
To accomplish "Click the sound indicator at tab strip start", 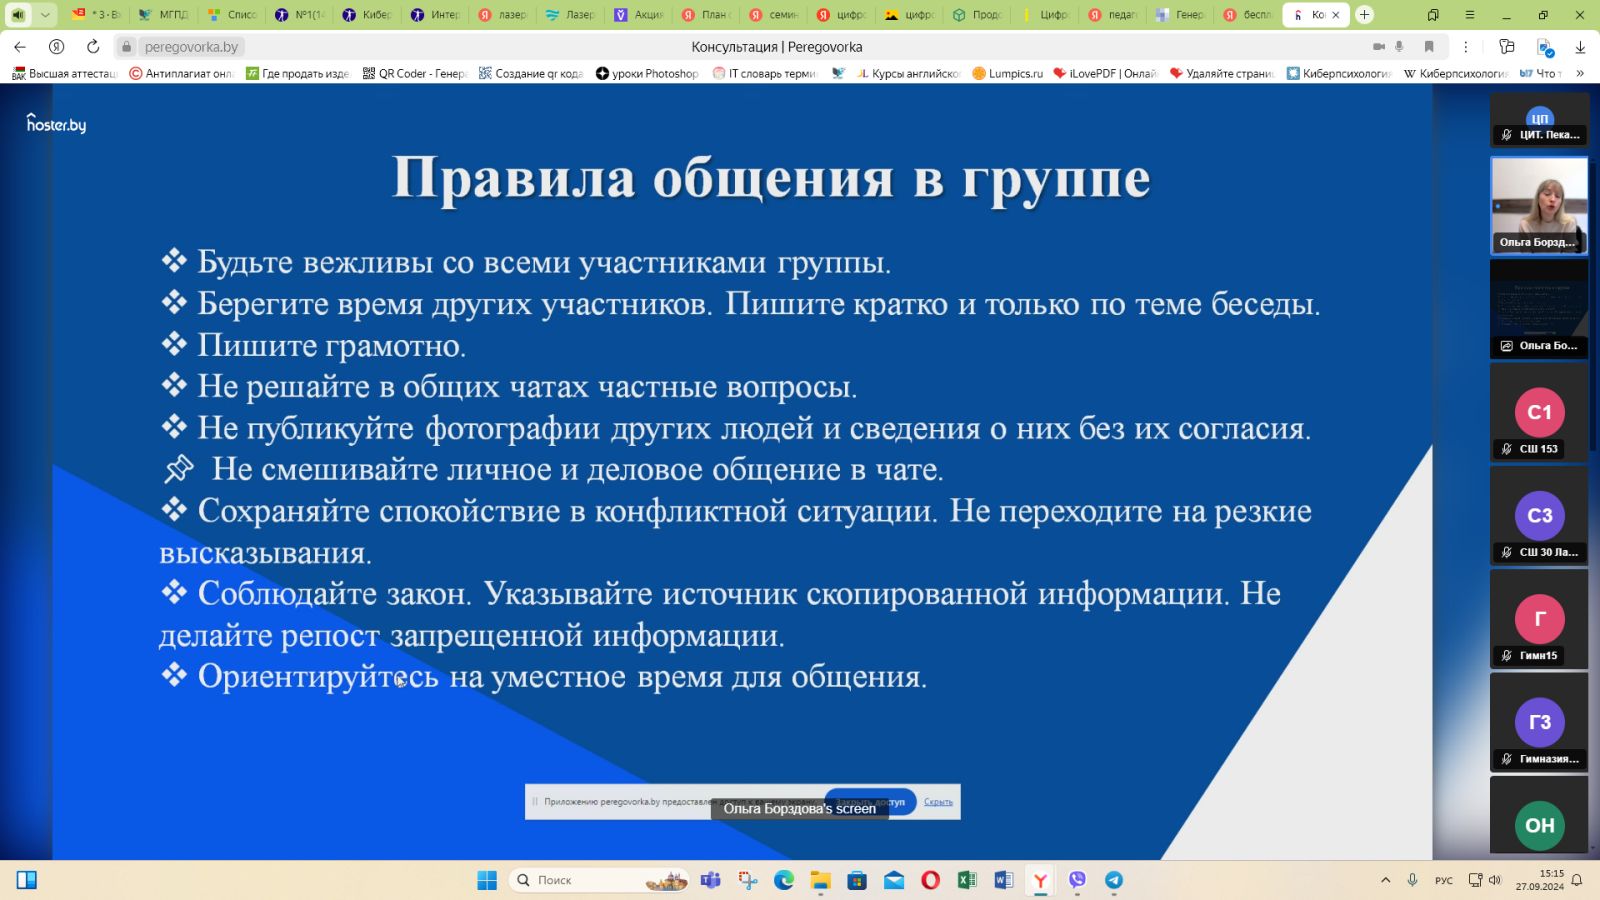I will [18, 15].
